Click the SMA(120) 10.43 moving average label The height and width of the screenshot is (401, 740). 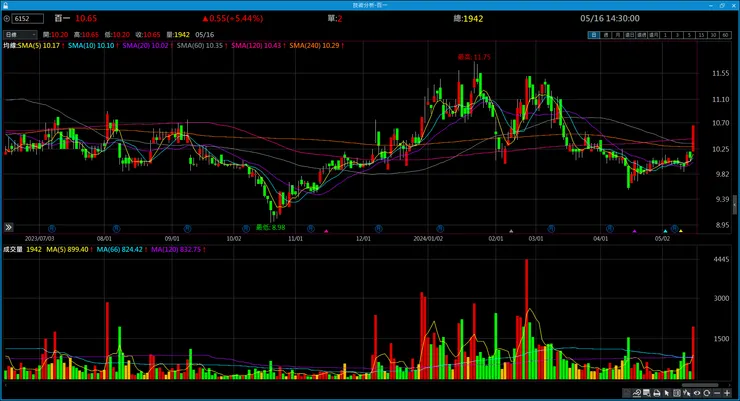[258, 45]
